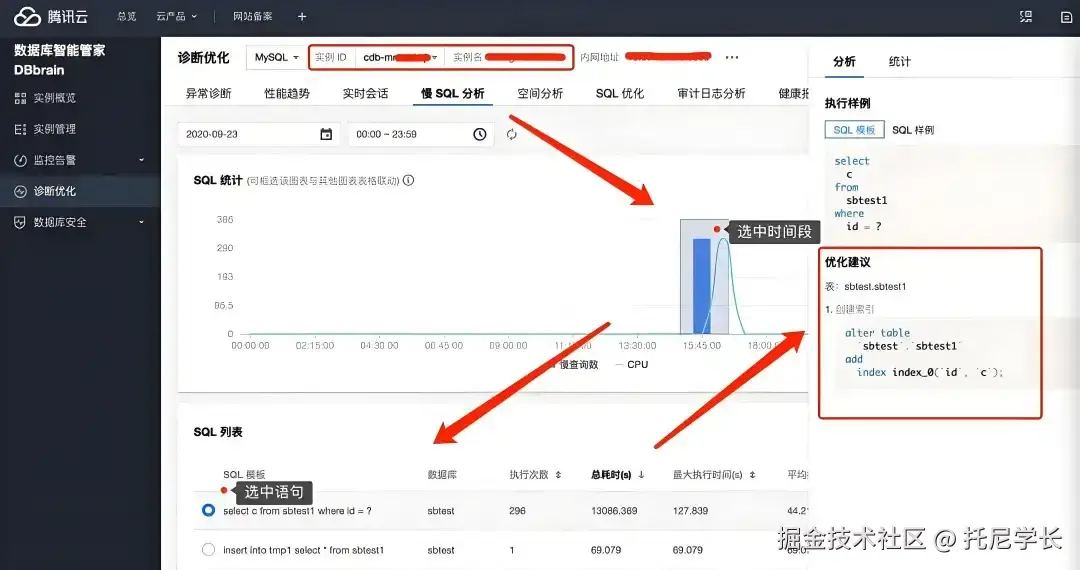
Task: Open 实例概览 in sidebar
Action: (54, 98)
